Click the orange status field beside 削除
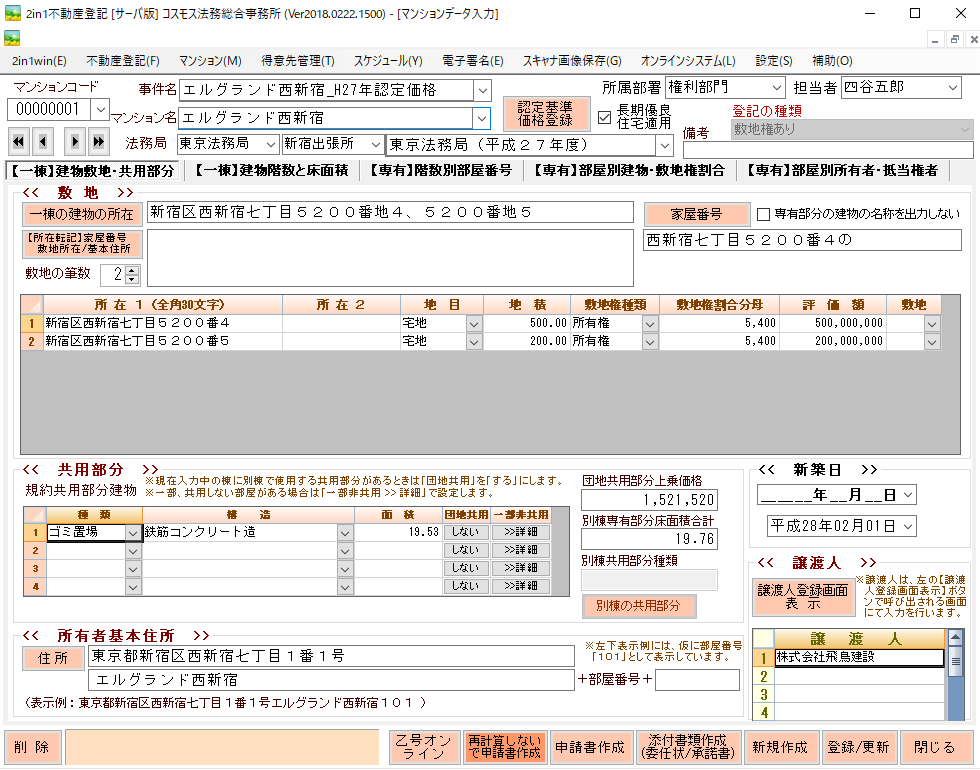 tap(225, 747)
